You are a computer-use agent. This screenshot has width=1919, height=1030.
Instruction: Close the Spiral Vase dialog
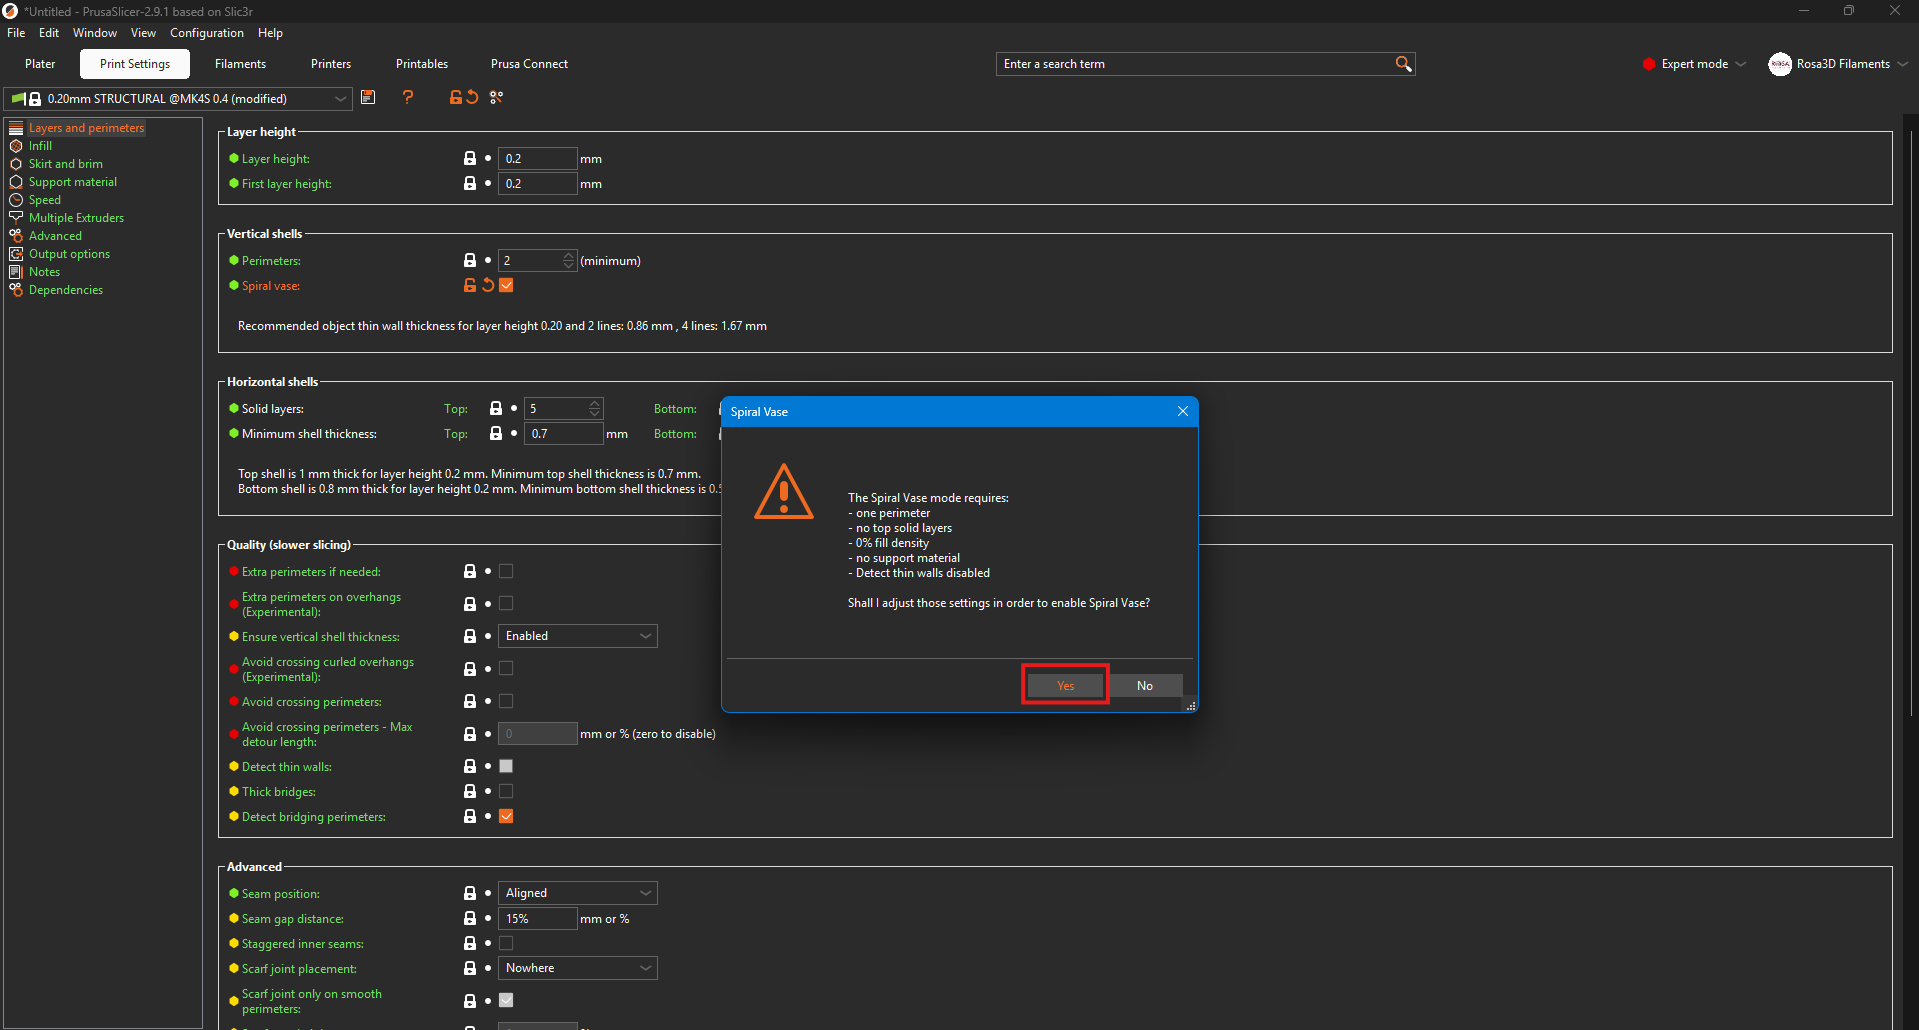[1183, 411]
